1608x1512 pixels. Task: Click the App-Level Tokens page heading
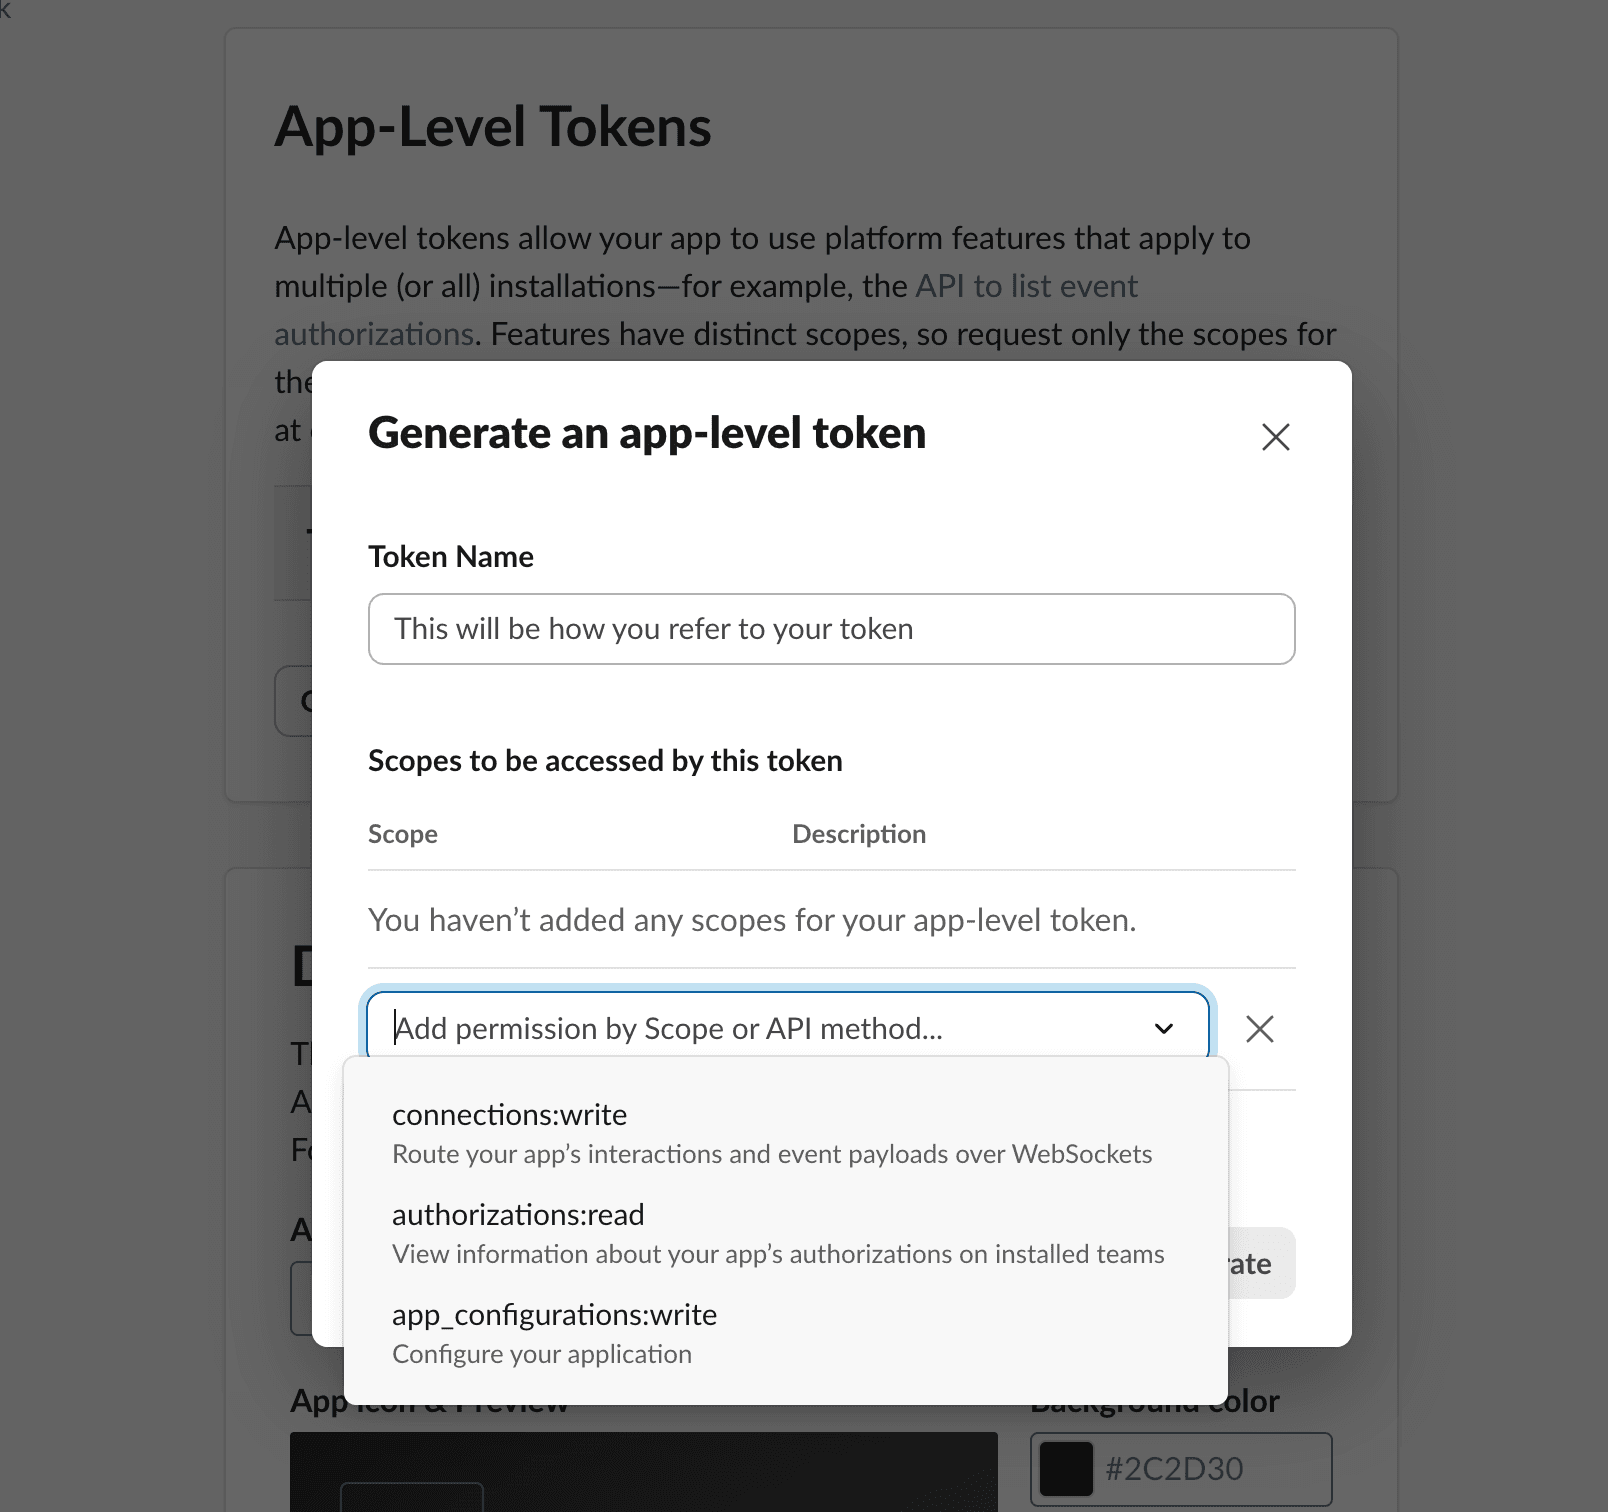pos(493,127)
